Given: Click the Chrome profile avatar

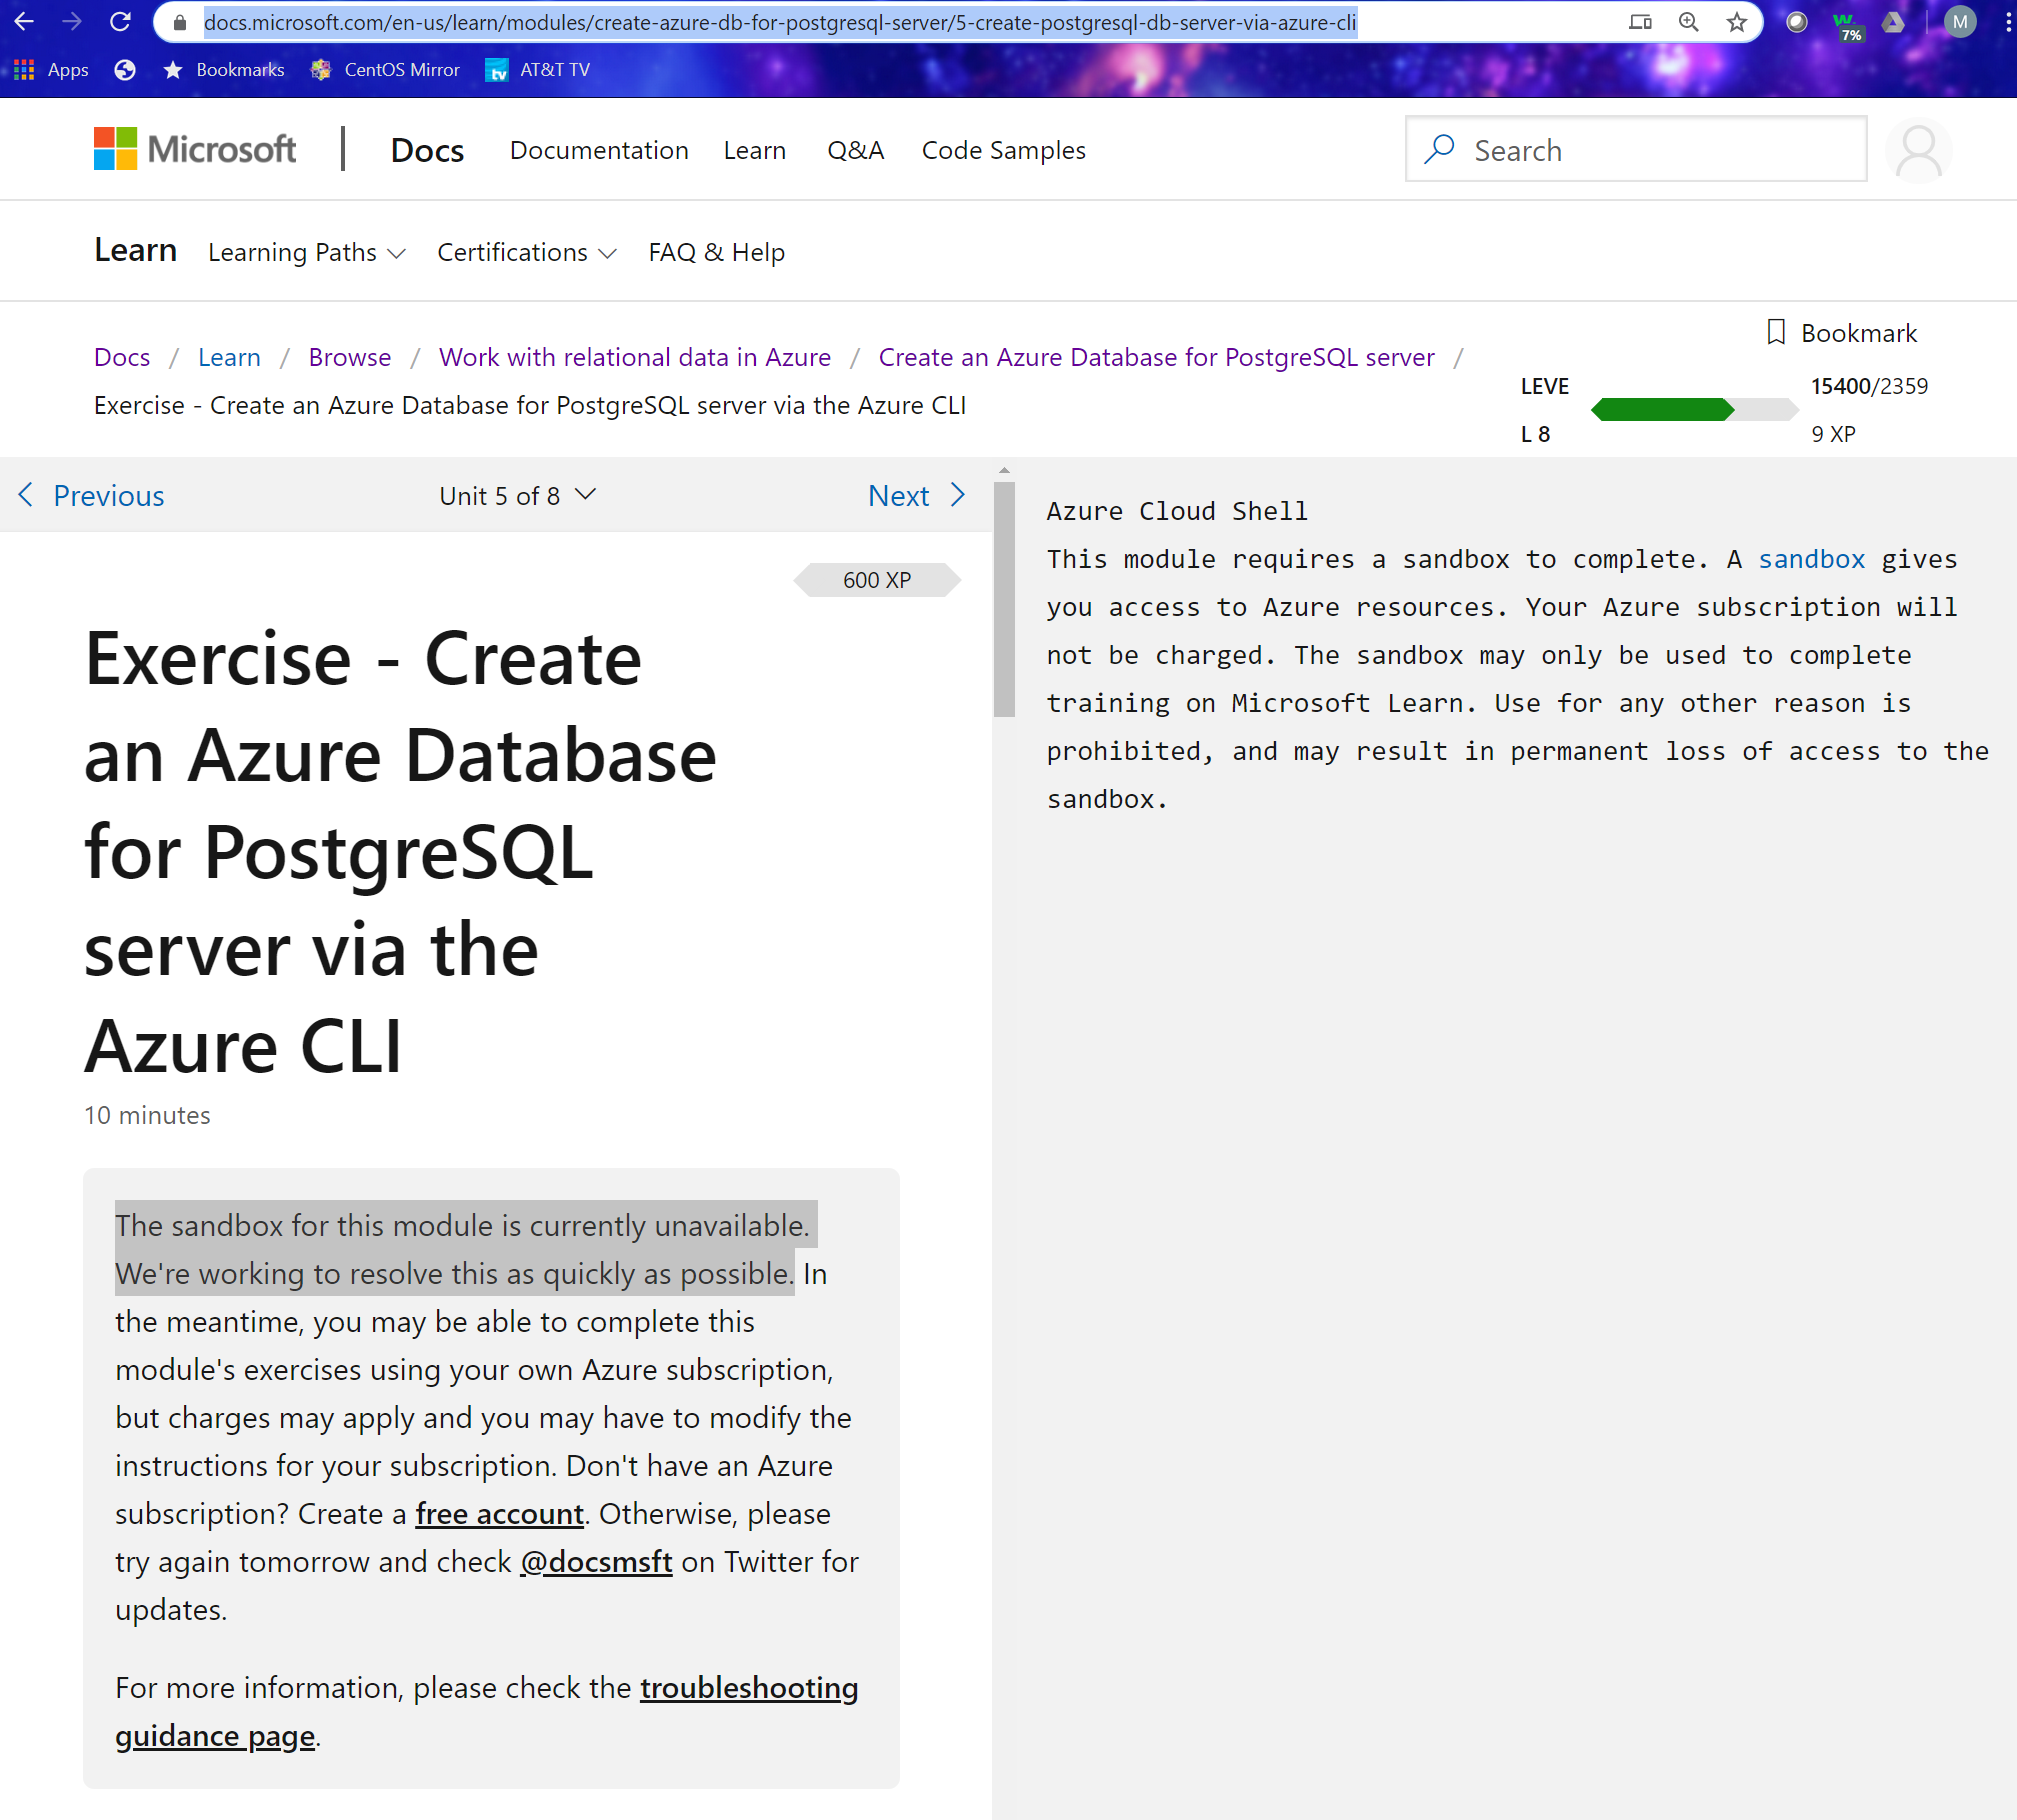Looking at the screenshot, I should (1960, 21).
